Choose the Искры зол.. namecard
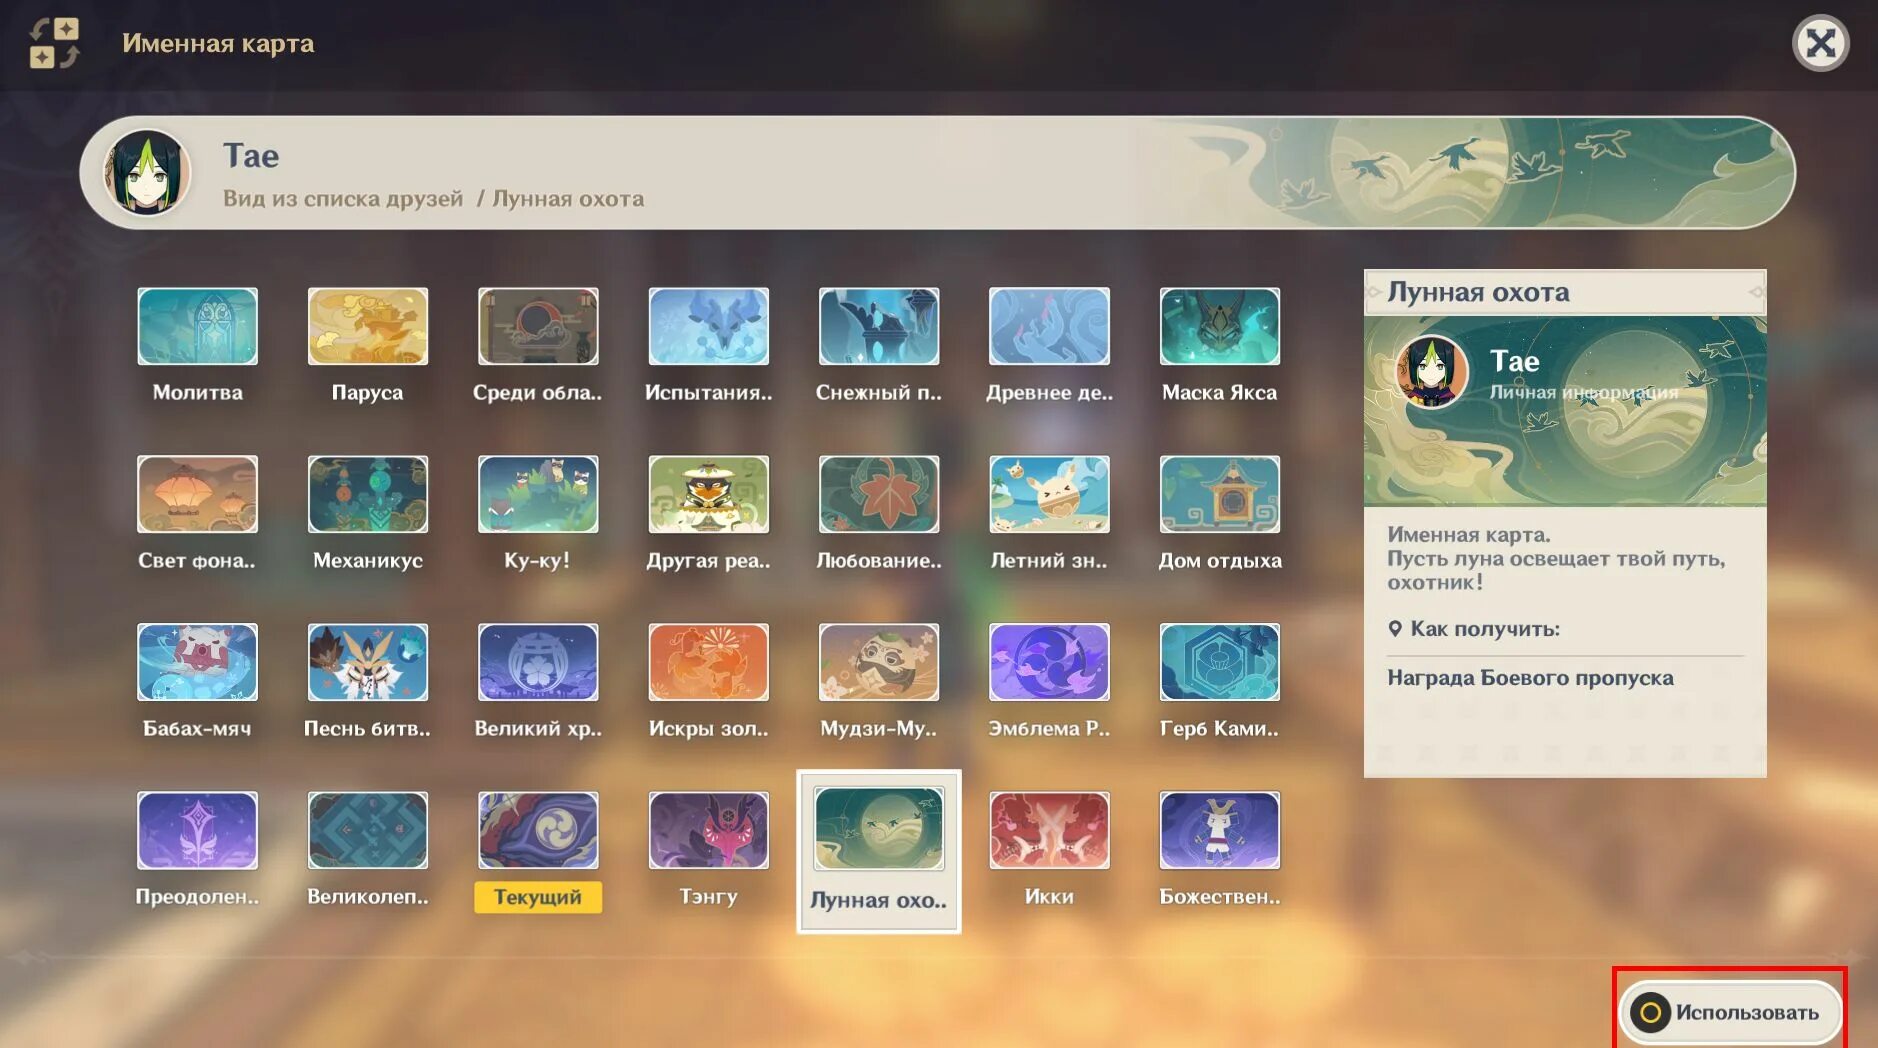1878x1048 pixels. point(708,663)
